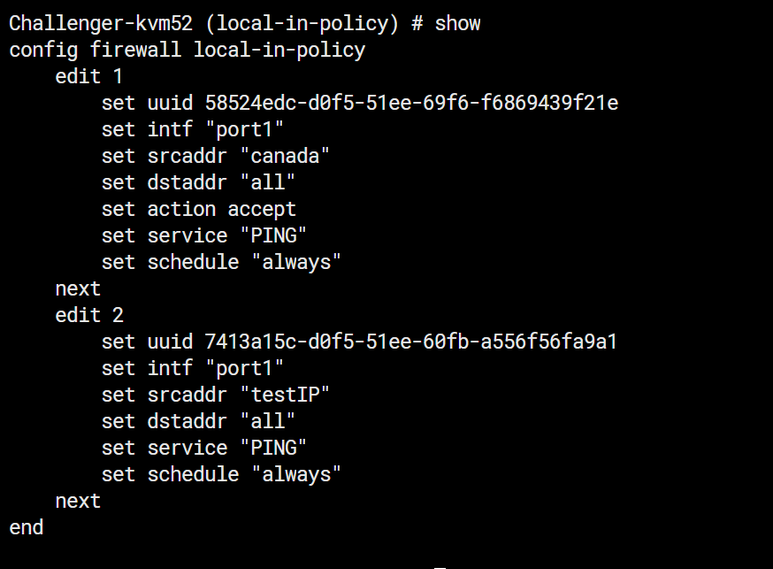Click the "edit 2" line
The image size is (773, 569).
89,315
